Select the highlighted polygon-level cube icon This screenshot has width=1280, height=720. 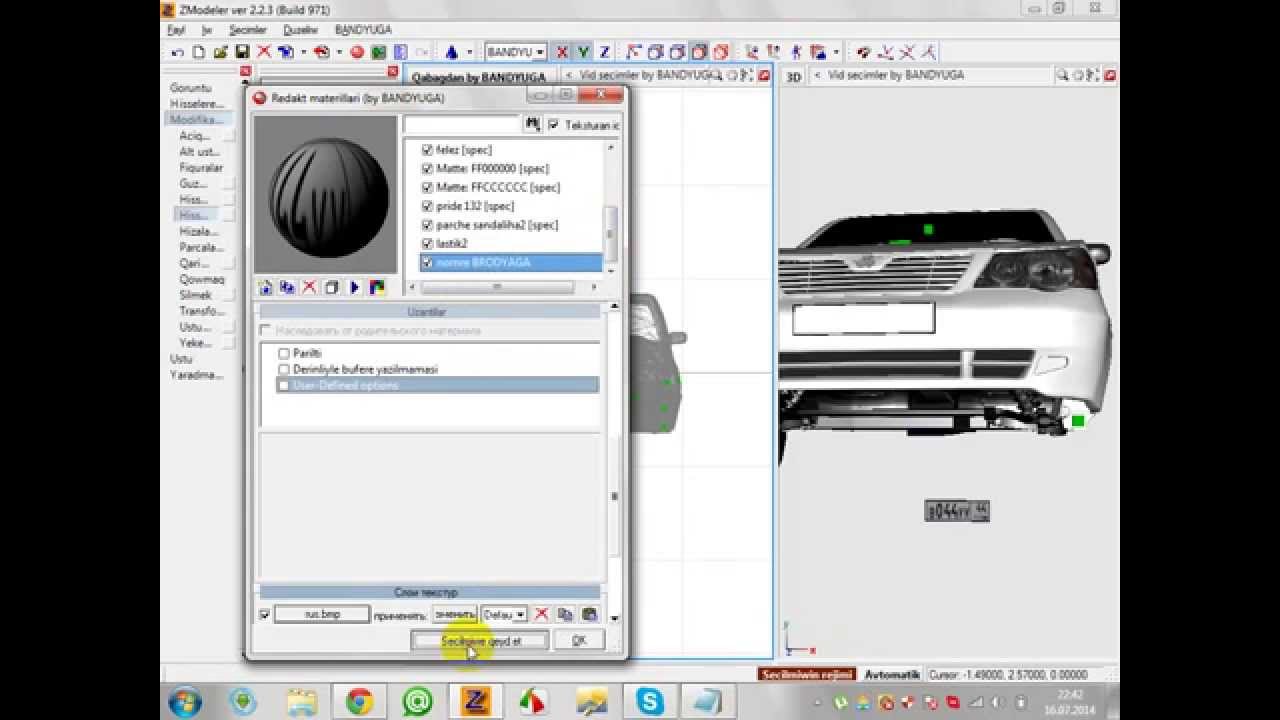point(700,52)
